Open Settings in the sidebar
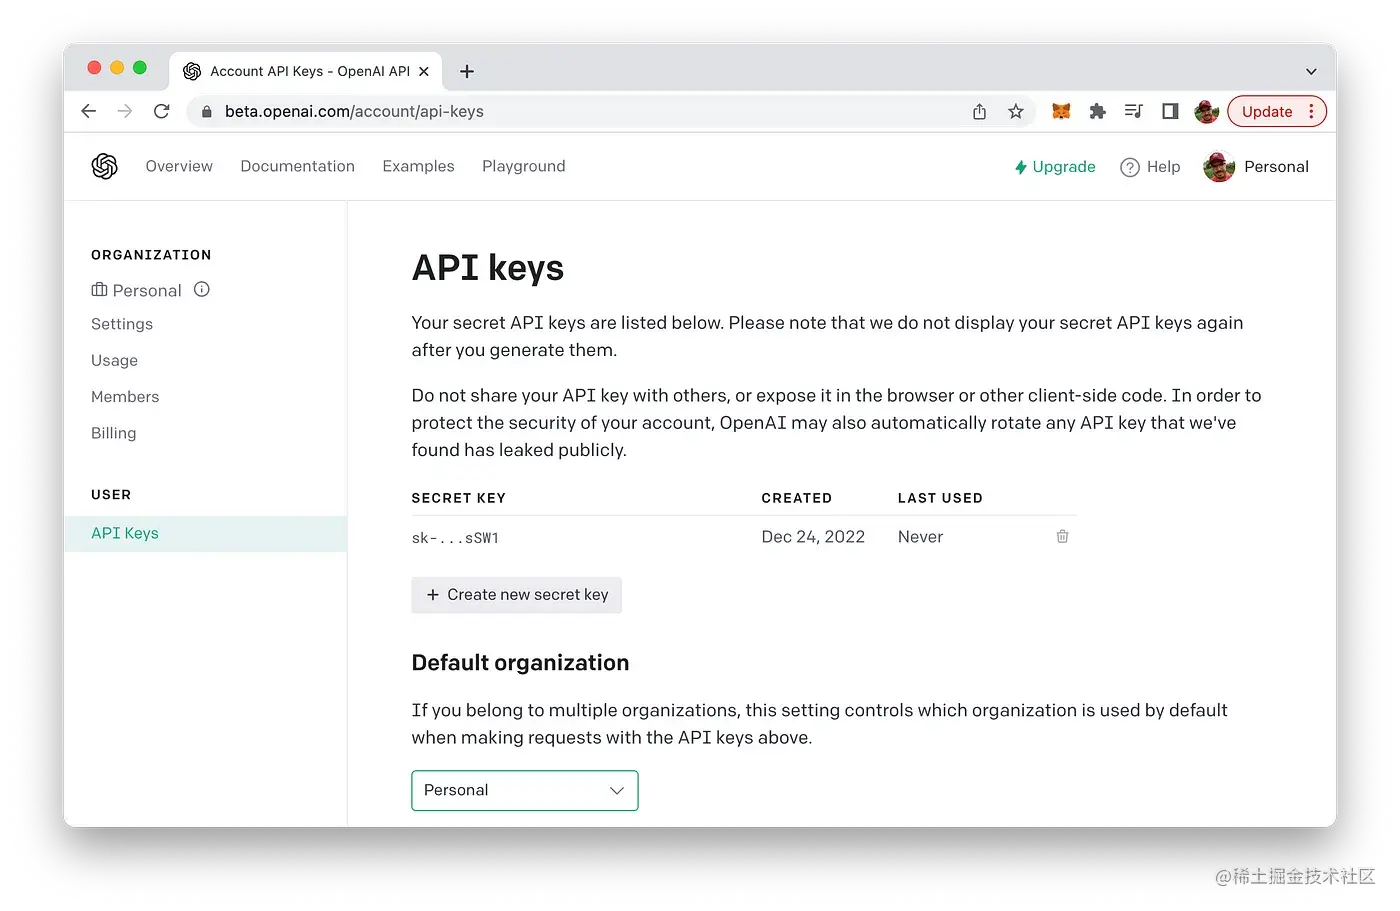This screenshot has width=1400, height=911. click(x=122, y=324)
